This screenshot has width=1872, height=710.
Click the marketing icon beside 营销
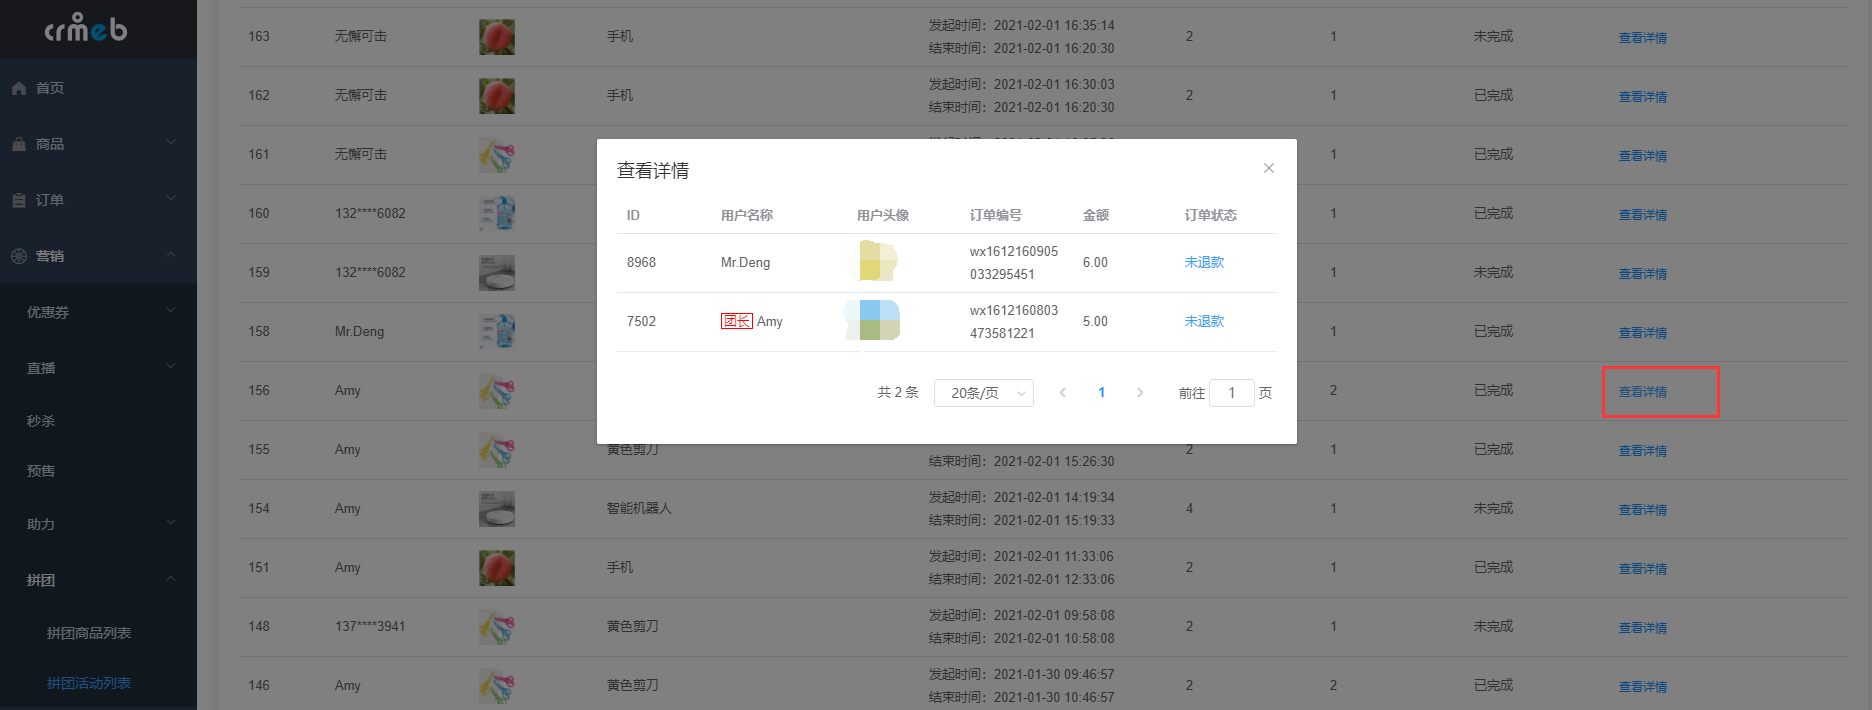[x=19, y=256]
